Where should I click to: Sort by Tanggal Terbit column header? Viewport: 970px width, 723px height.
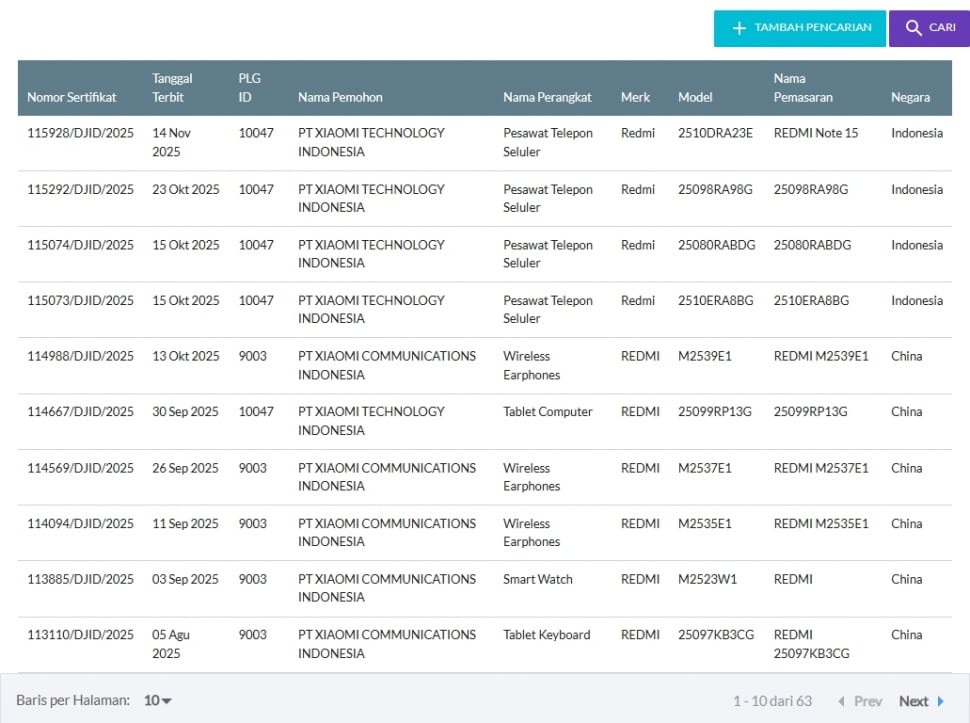coord(172,88)
